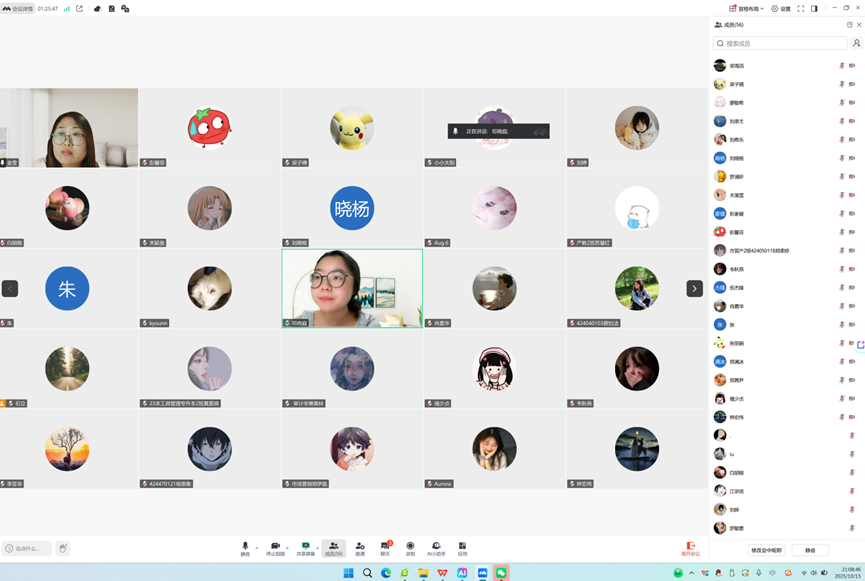Click the emoji reaction icon beside the message box
Viewport: 865px width, 581px height.
[x=63, y=548]
